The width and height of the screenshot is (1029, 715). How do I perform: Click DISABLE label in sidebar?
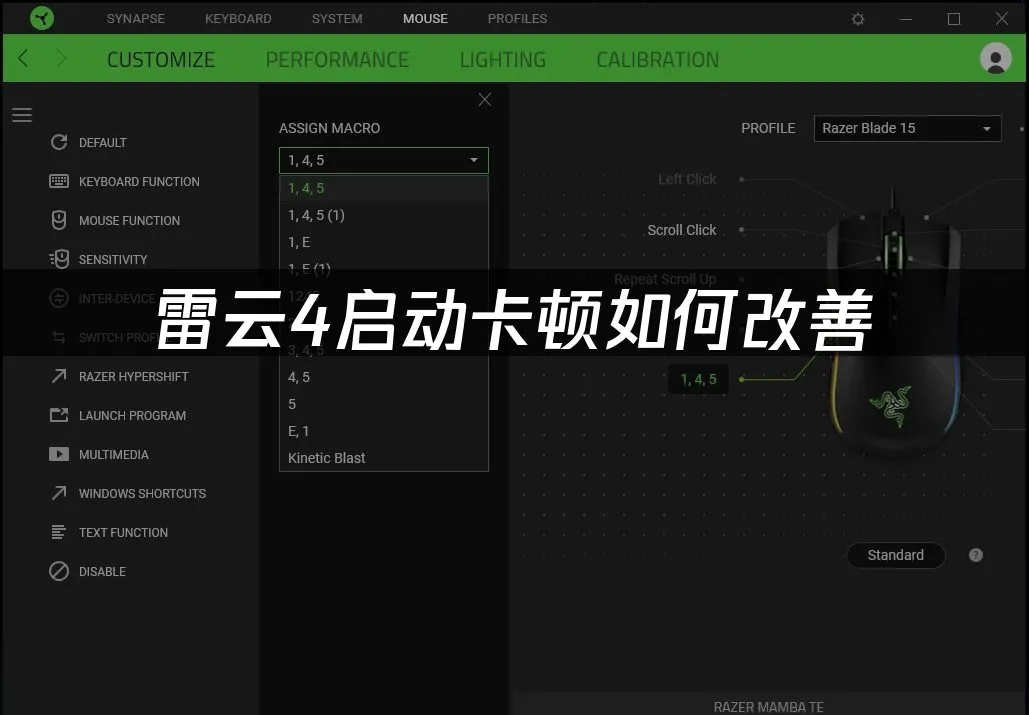pyautogui.click(x=102, y=571)
